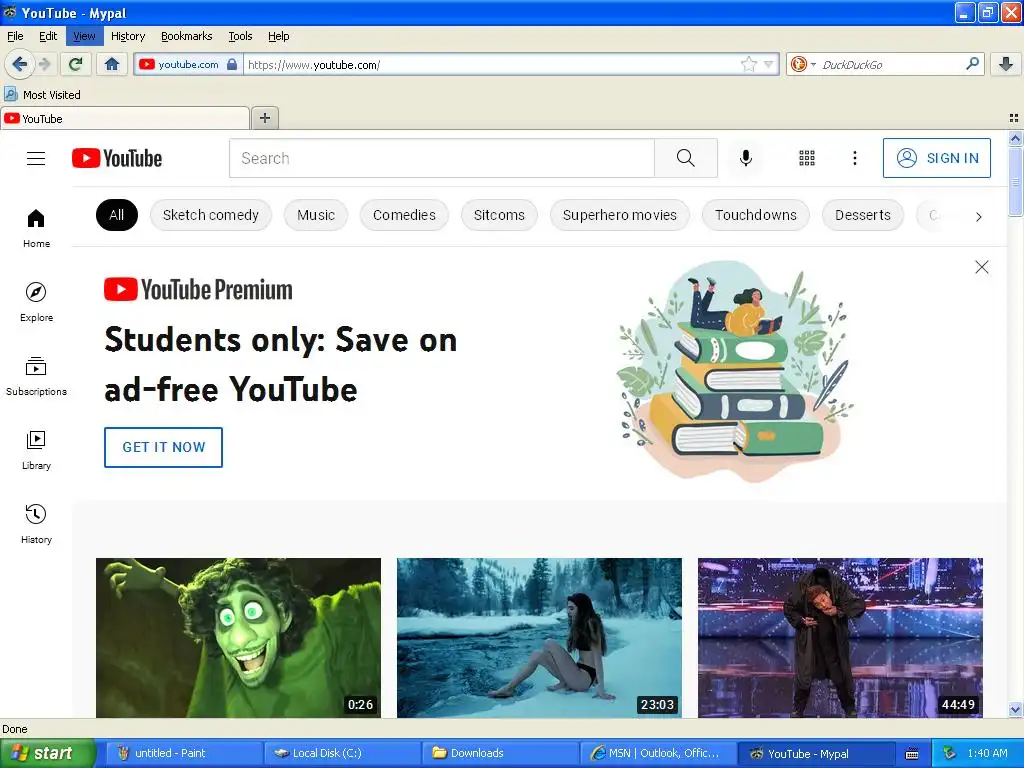This screenshot has width=1024, height=768.
Task: Open the stage performer 44:49 video thumbnail
Action: 840,638
